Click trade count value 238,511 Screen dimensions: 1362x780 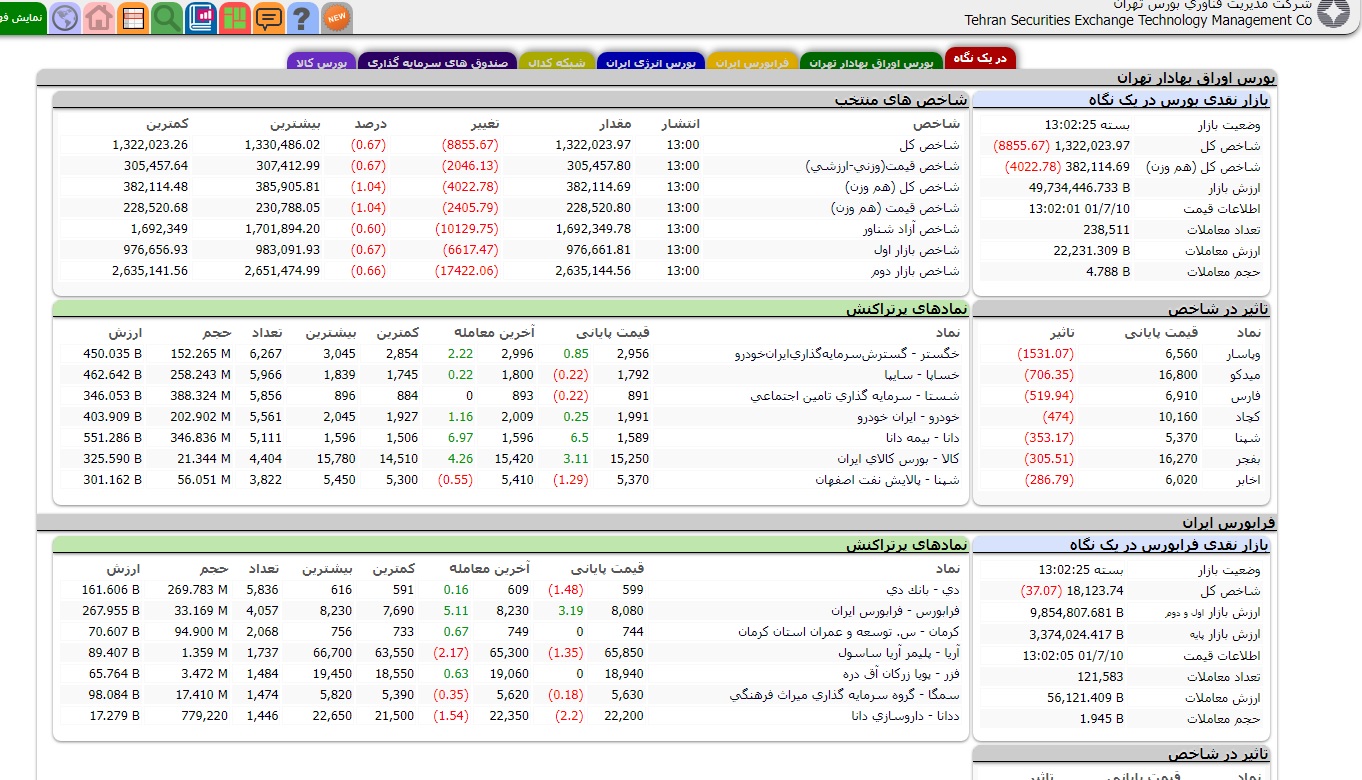coord(1106,230)
